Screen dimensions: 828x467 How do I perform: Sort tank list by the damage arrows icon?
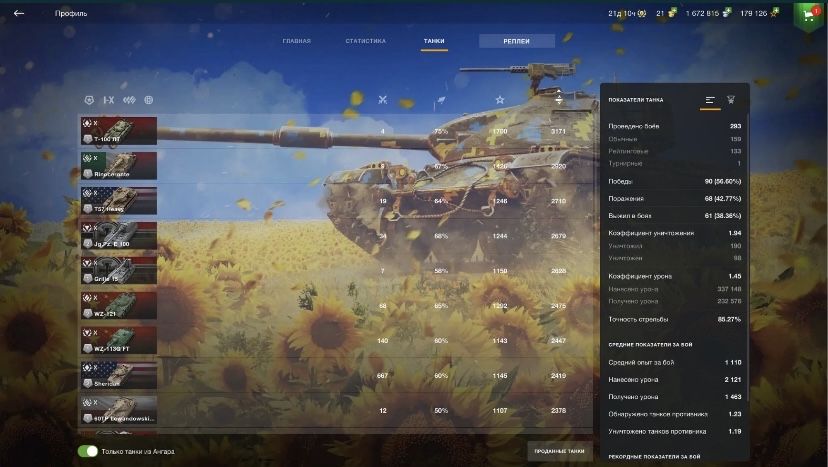pos(559,97)
